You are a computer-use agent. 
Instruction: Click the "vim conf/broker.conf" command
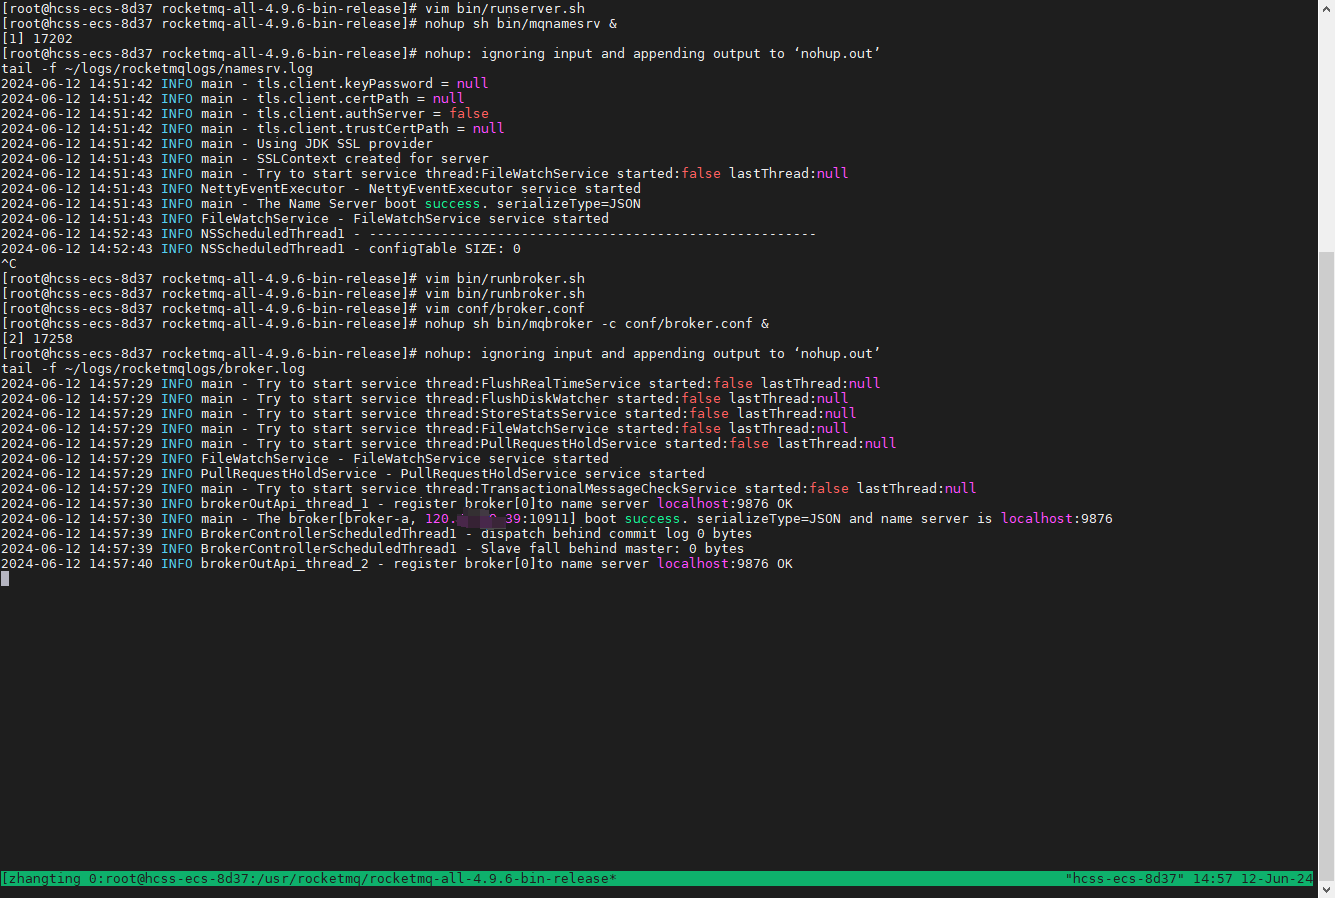[x=505, y=309]
